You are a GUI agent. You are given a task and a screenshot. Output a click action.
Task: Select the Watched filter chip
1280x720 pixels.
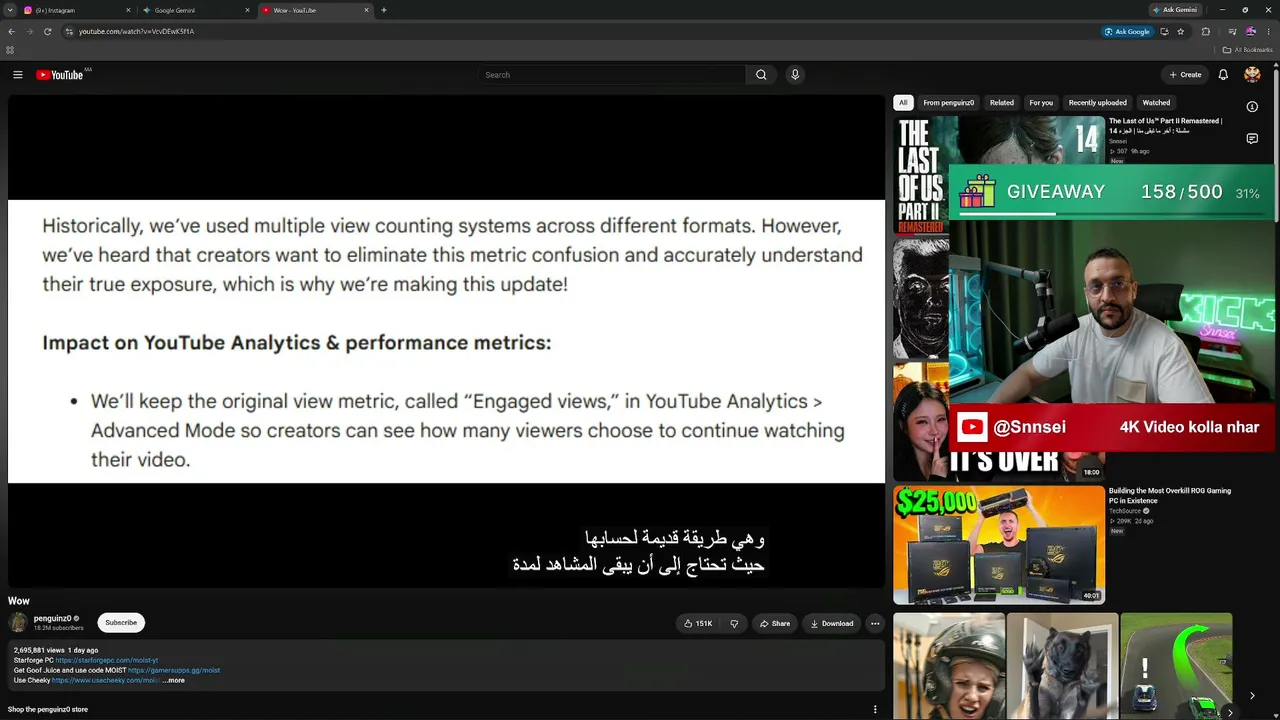click(1156, 102)
